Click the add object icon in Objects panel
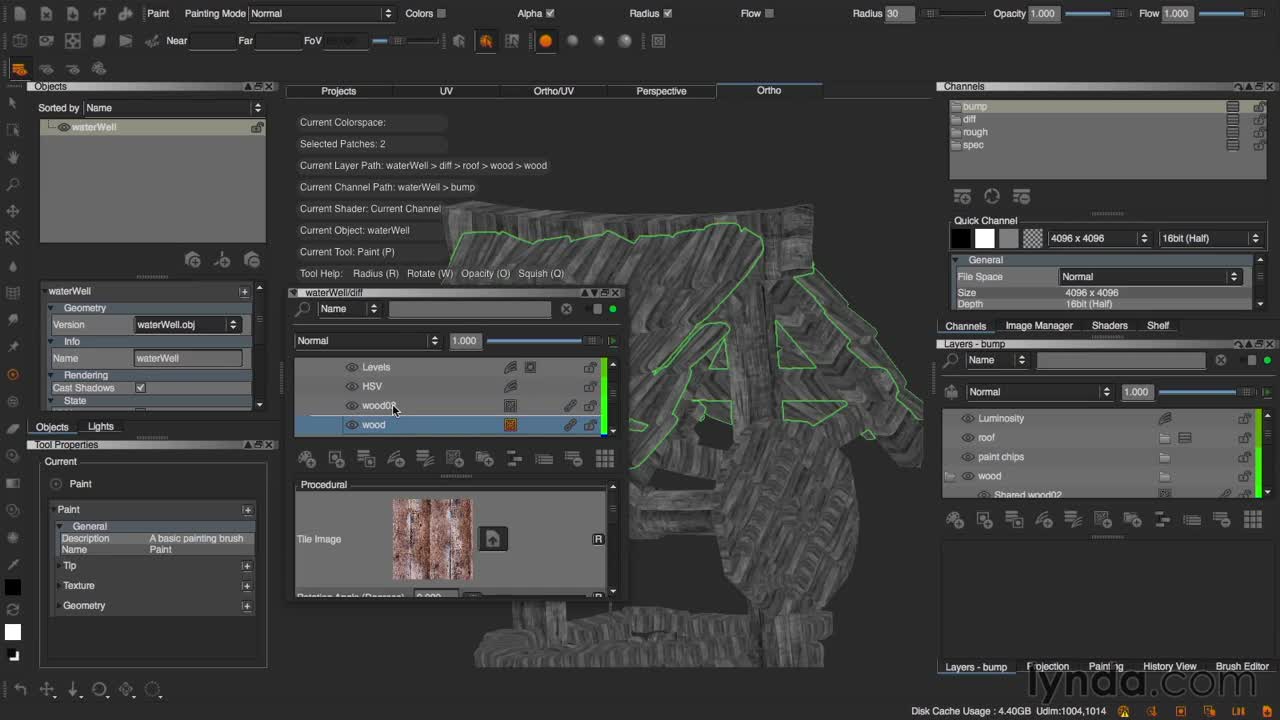Viewport: 1280px width, 720px height. tap(192, 260)
